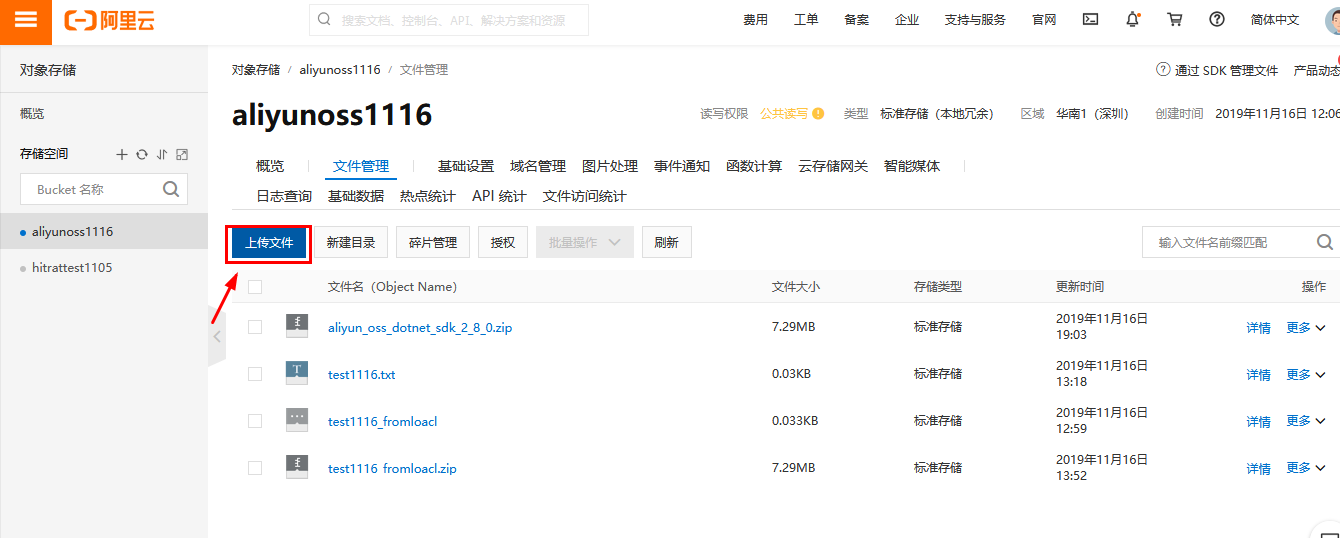The width and height of the screenshot is (1340, 538).
Task: Open the 事件通知 tab
Action: (x=682, y=166)
